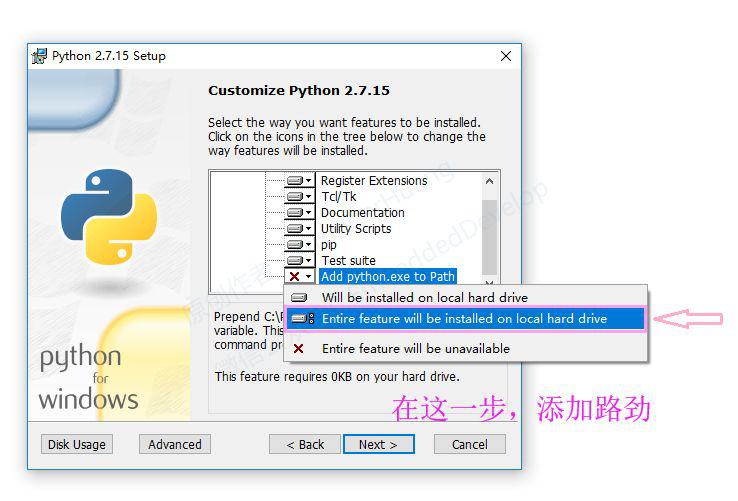This screenshot has width=738, height=501.
Task: Select the Tcl/Tk tree item
Action: click(x=339, y=197)
